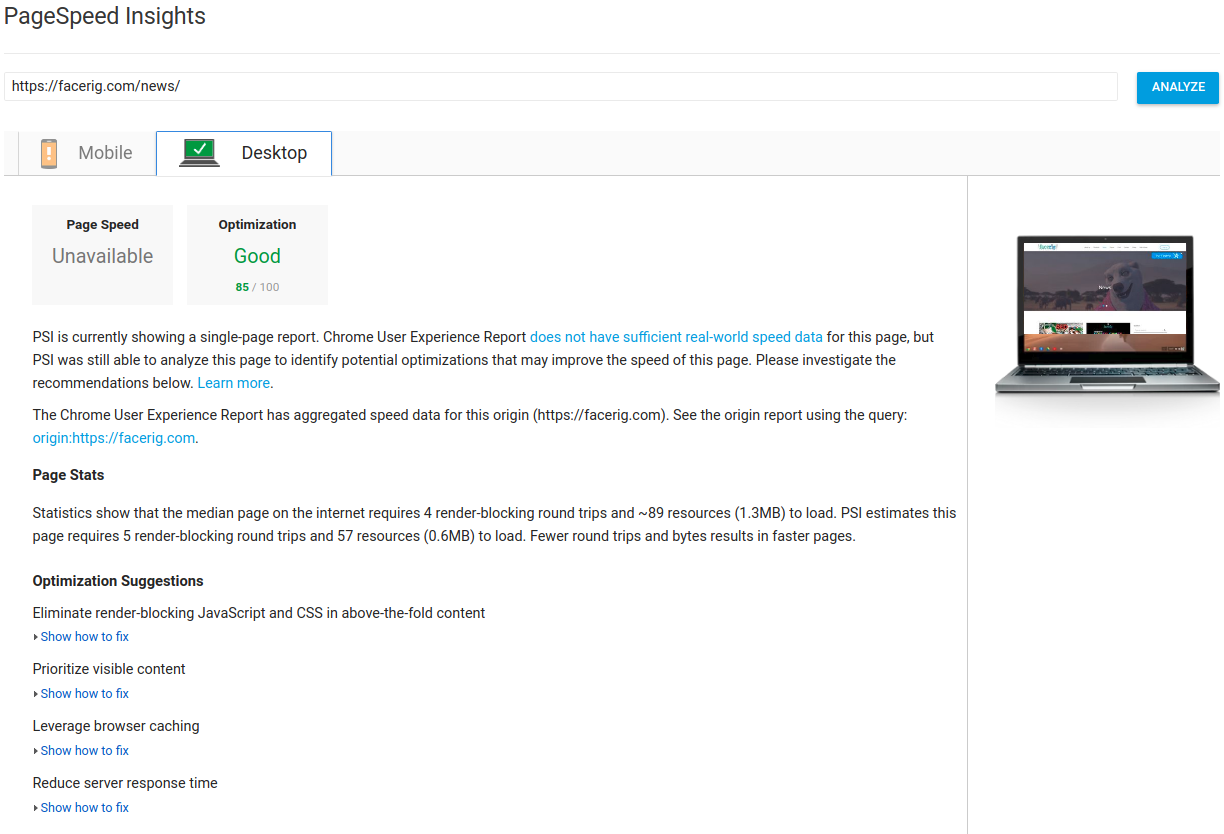Open the 'does not have sufficient real-world speed data' link

tap(676, 337)
